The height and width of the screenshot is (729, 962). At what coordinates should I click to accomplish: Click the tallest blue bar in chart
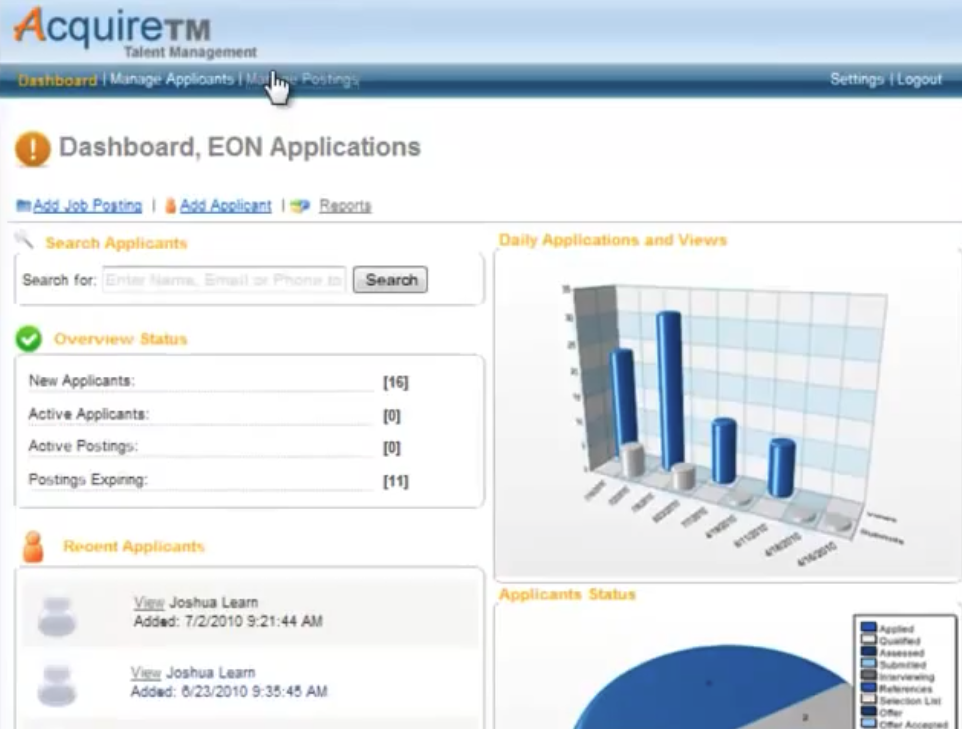tap(669, 390)
